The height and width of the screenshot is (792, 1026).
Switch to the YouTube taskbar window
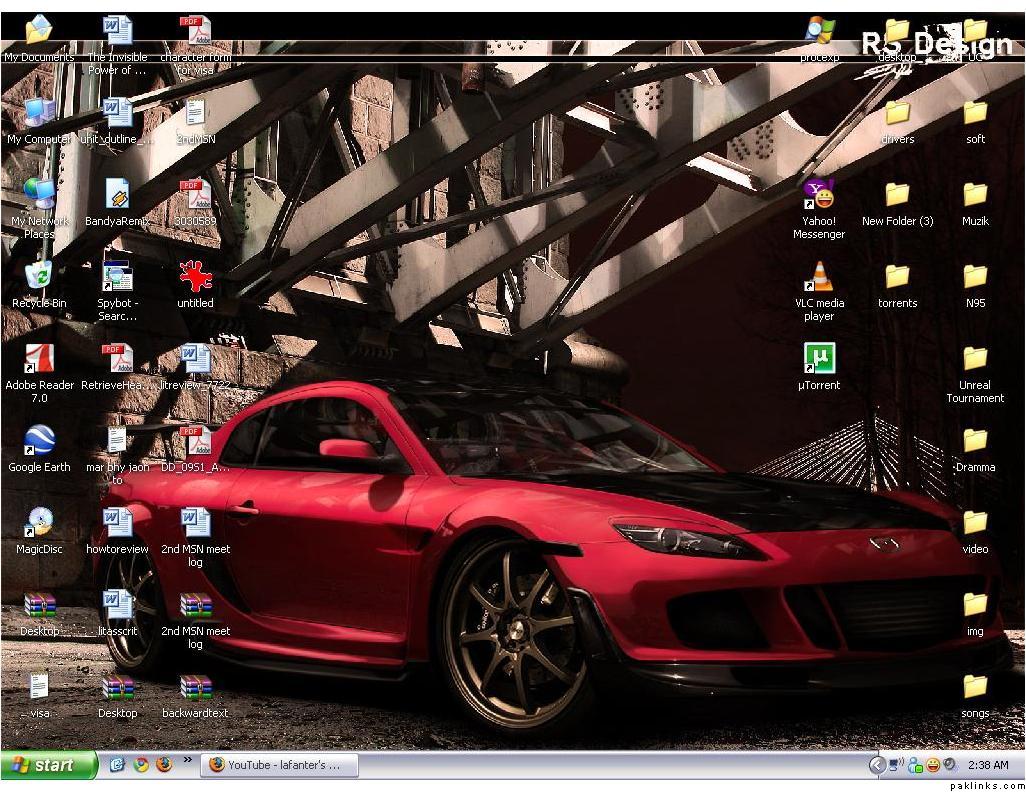(x=279, y=765)
